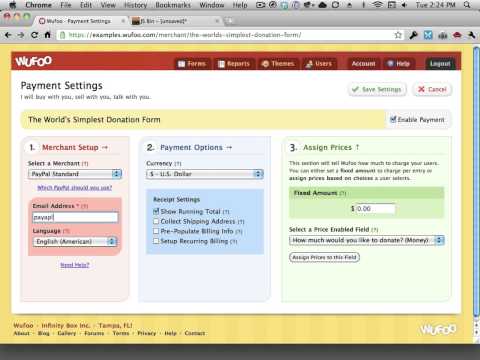Viewport: 480px width, 360px height.
Task: Open the Price Enabled Field dropdown
Action: click(367, 240)
